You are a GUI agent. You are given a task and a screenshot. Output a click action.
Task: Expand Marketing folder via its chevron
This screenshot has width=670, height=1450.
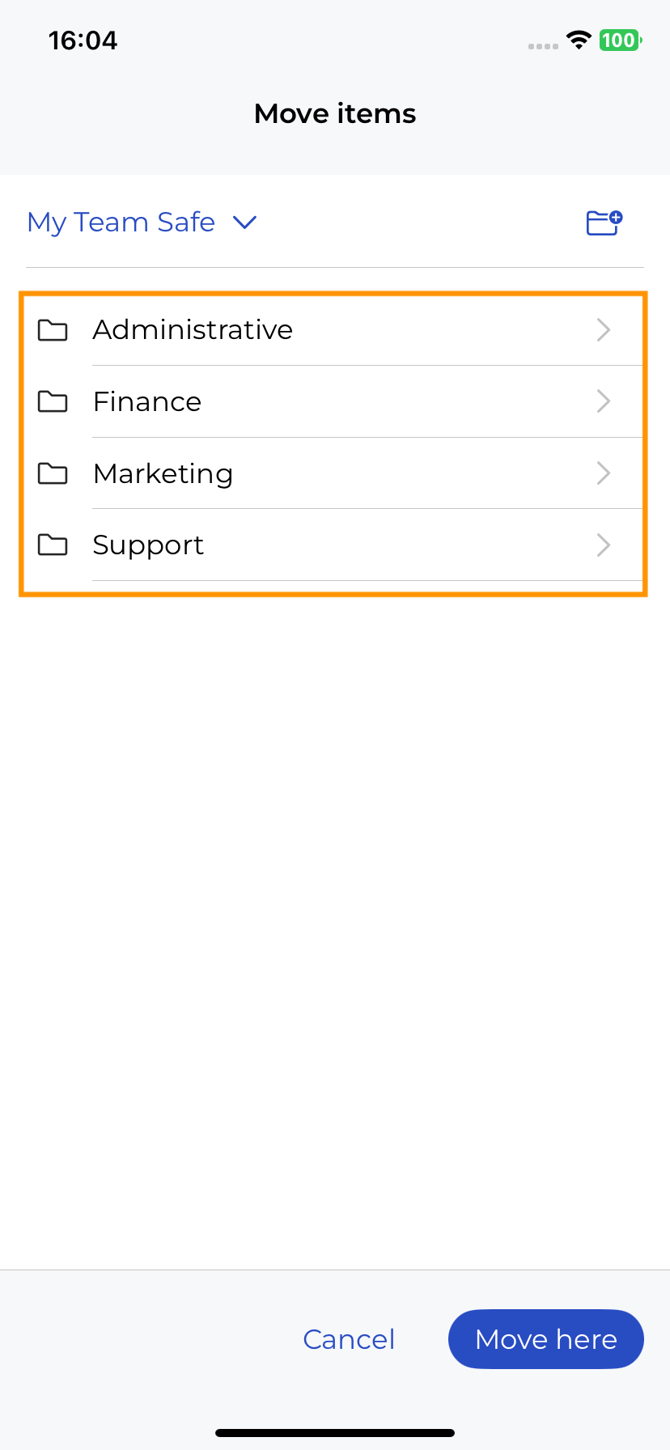603,473
